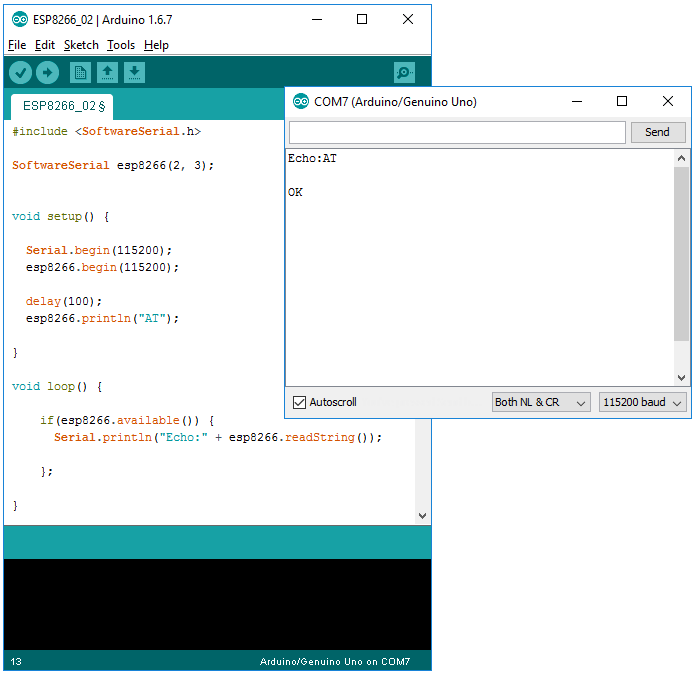Screen dimensions: 698x675
Task: Open the Edit menu
Action: [x=45, y=45]
